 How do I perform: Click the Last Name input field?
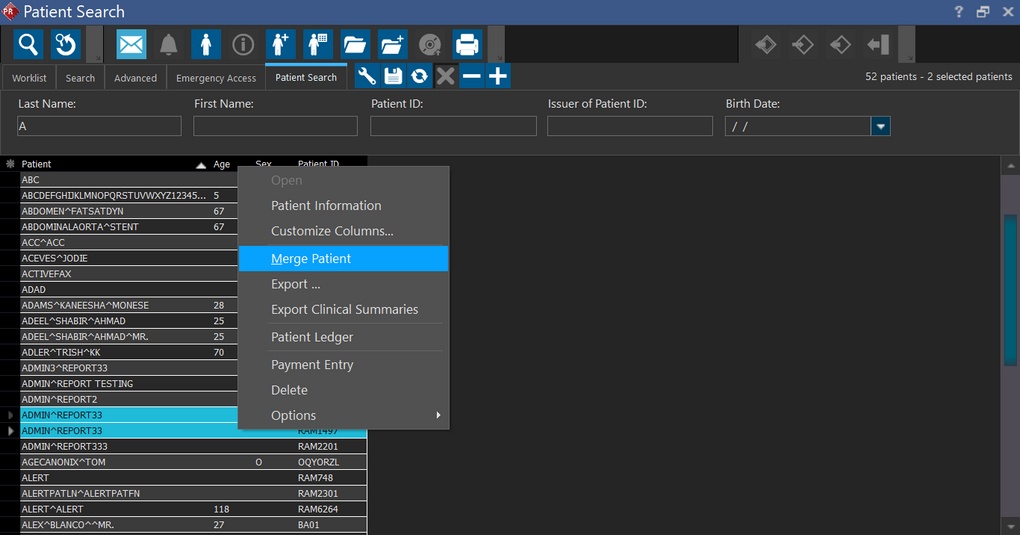tap(99, 126)
